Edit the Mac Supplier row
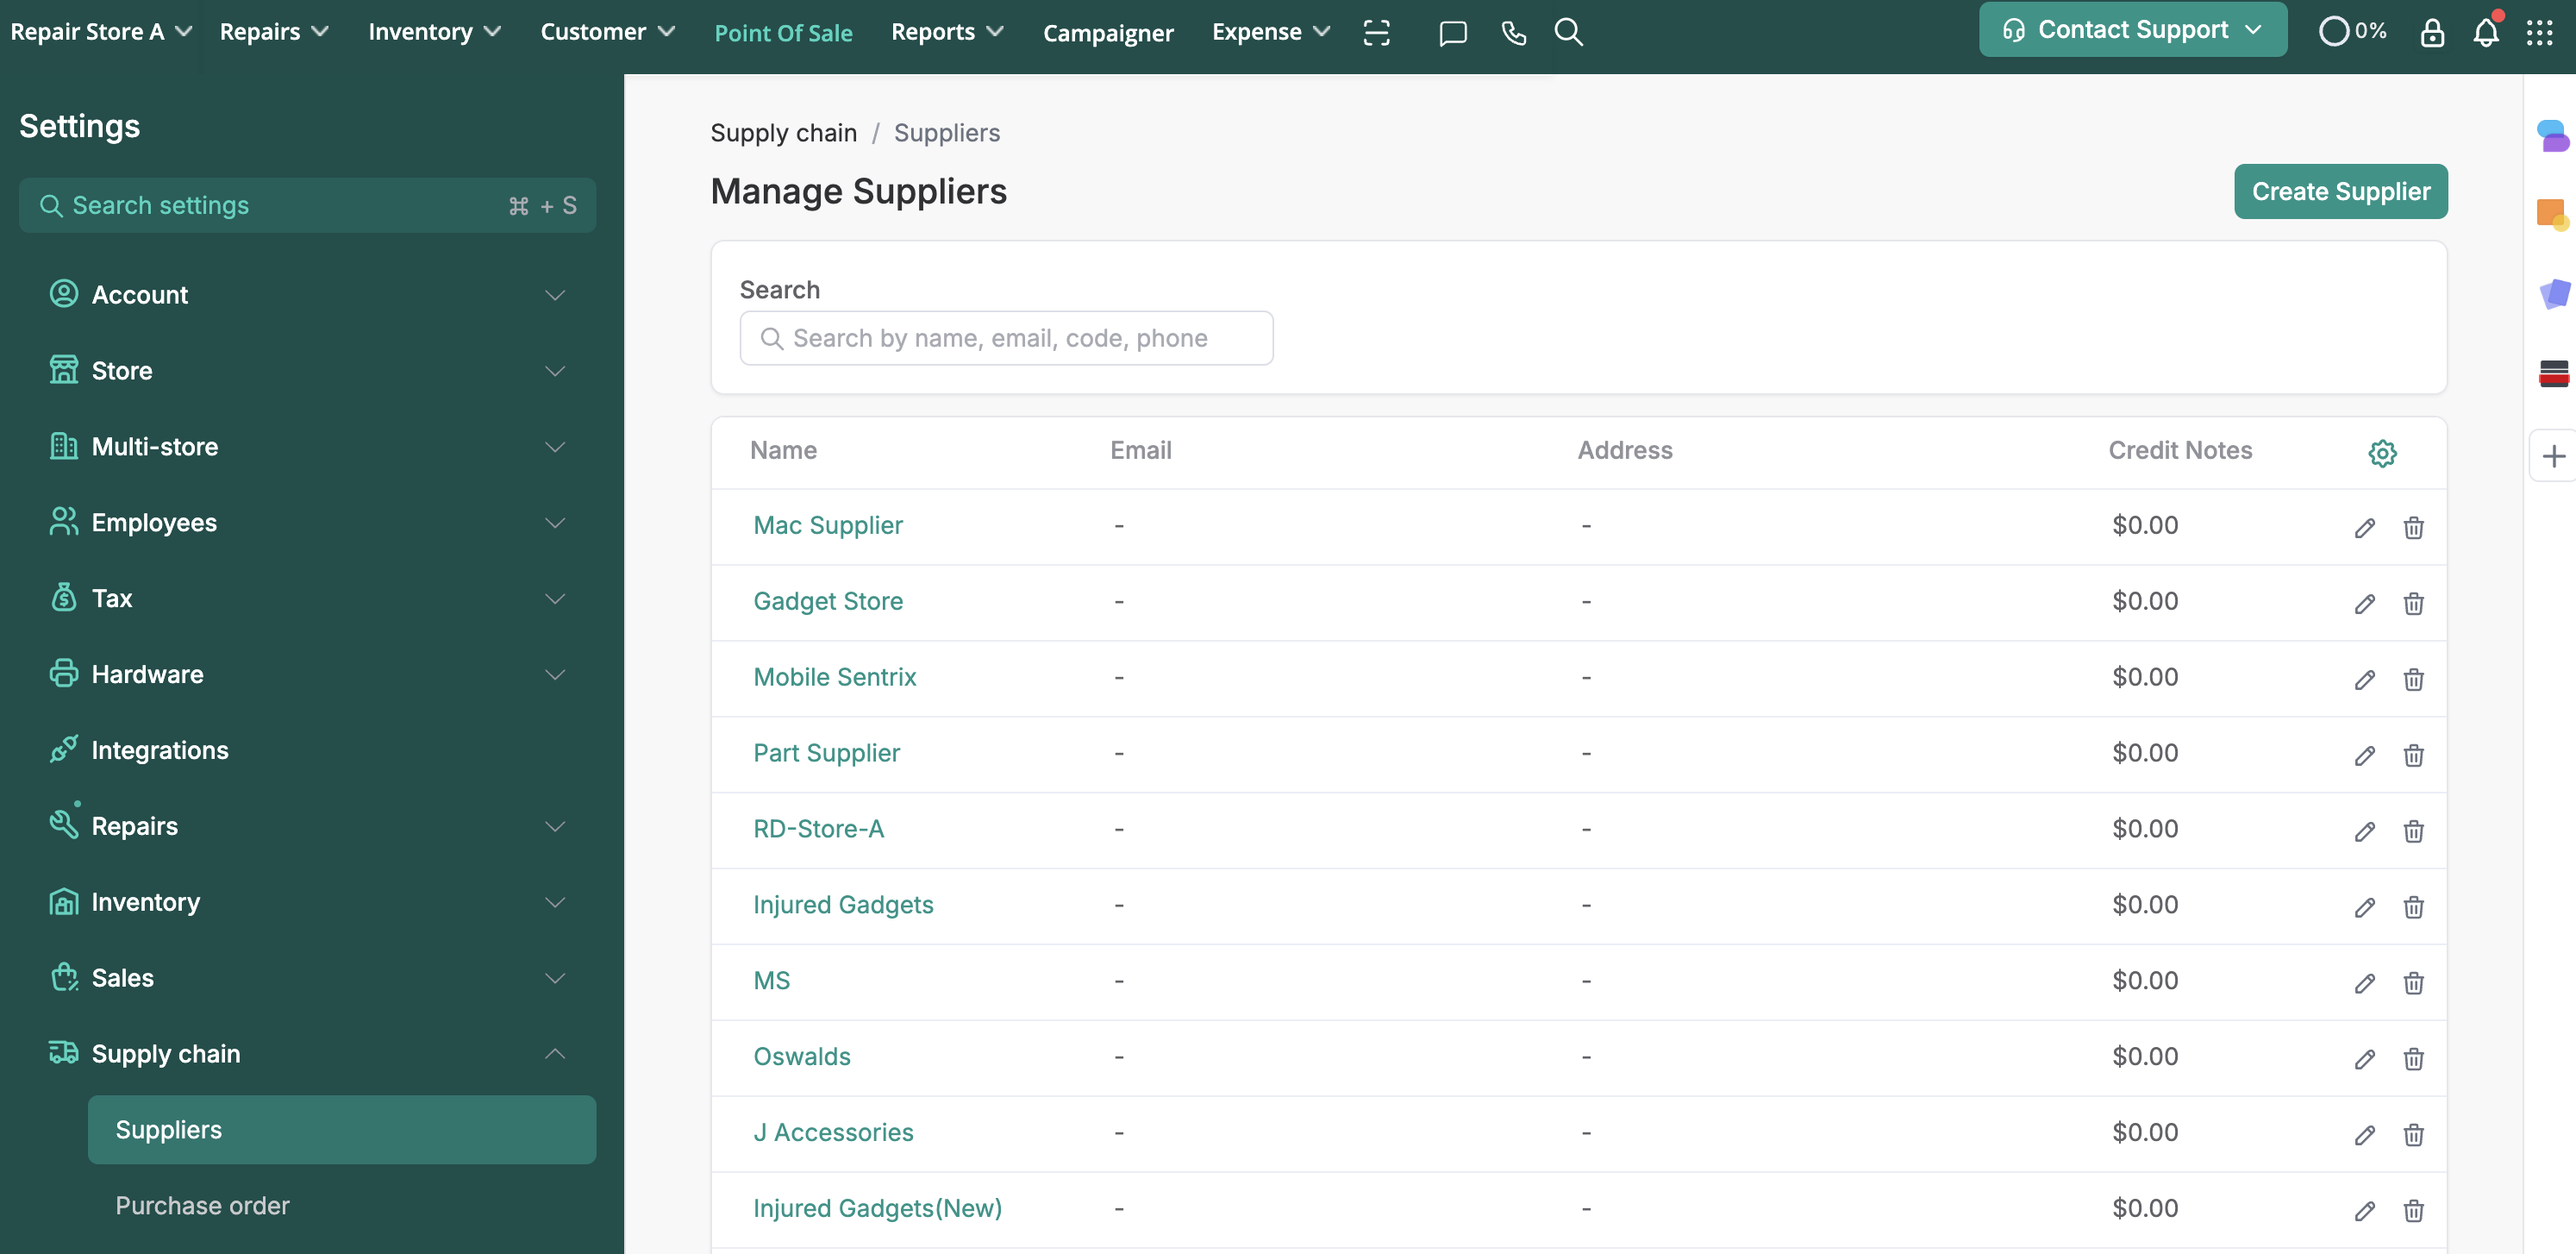Viewport: 2576px width, 1254px height. tap(2364, 528)
